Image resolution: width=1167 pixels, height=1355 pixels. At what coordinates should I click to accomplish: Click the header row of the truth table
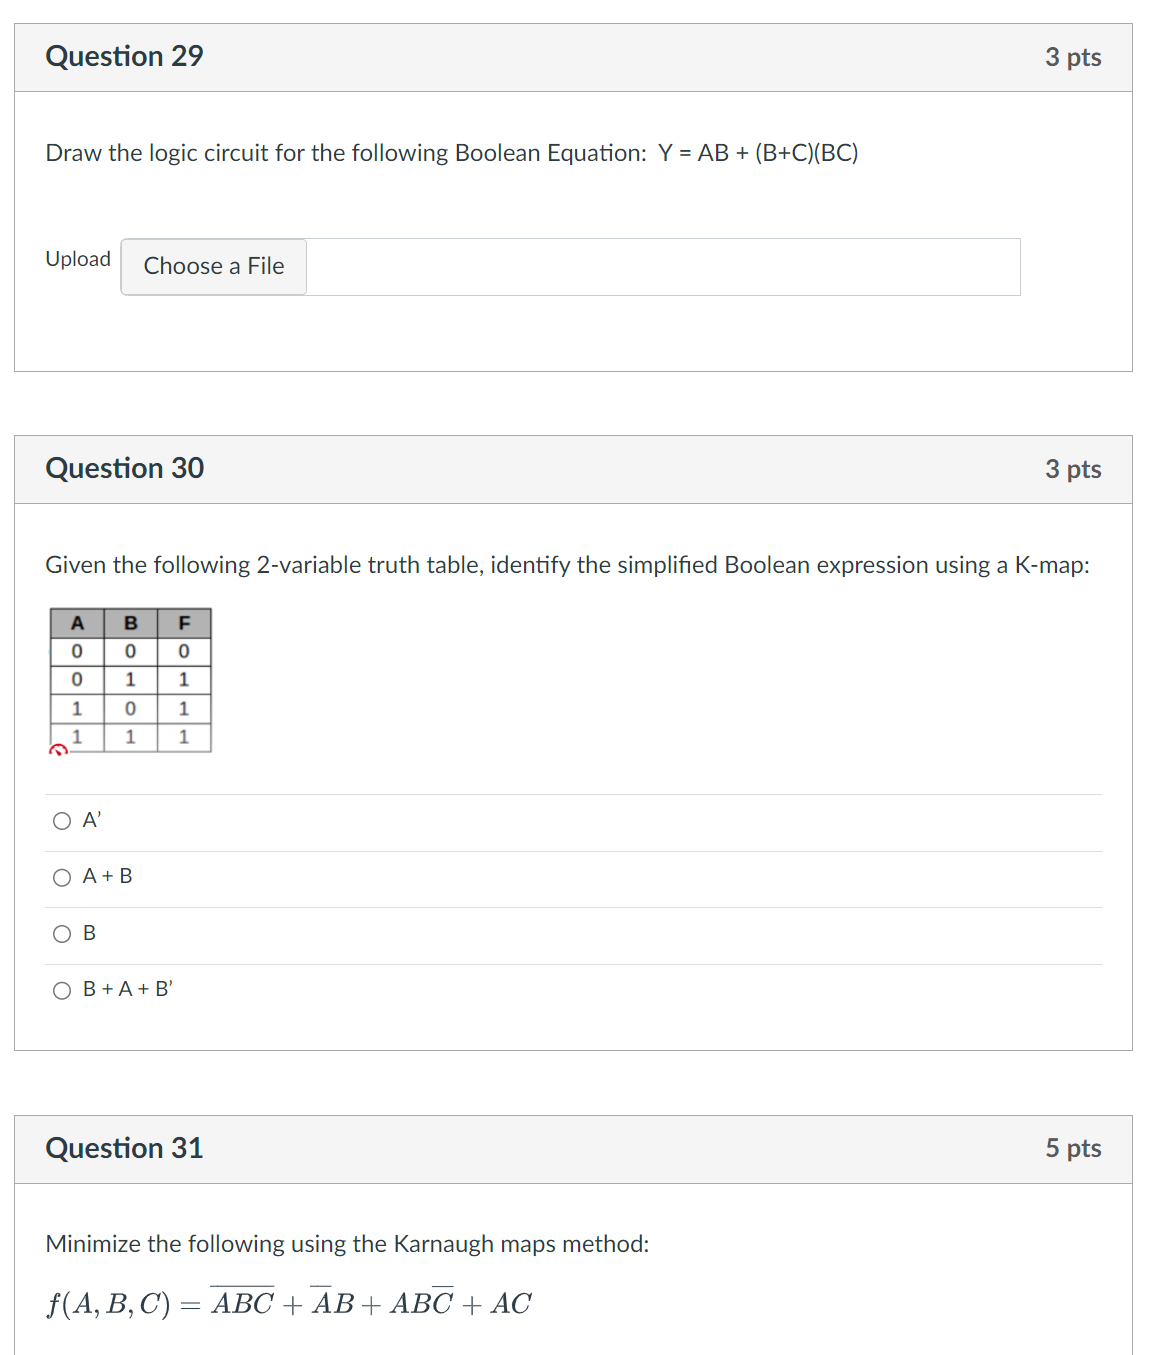[x=130, y=622]
